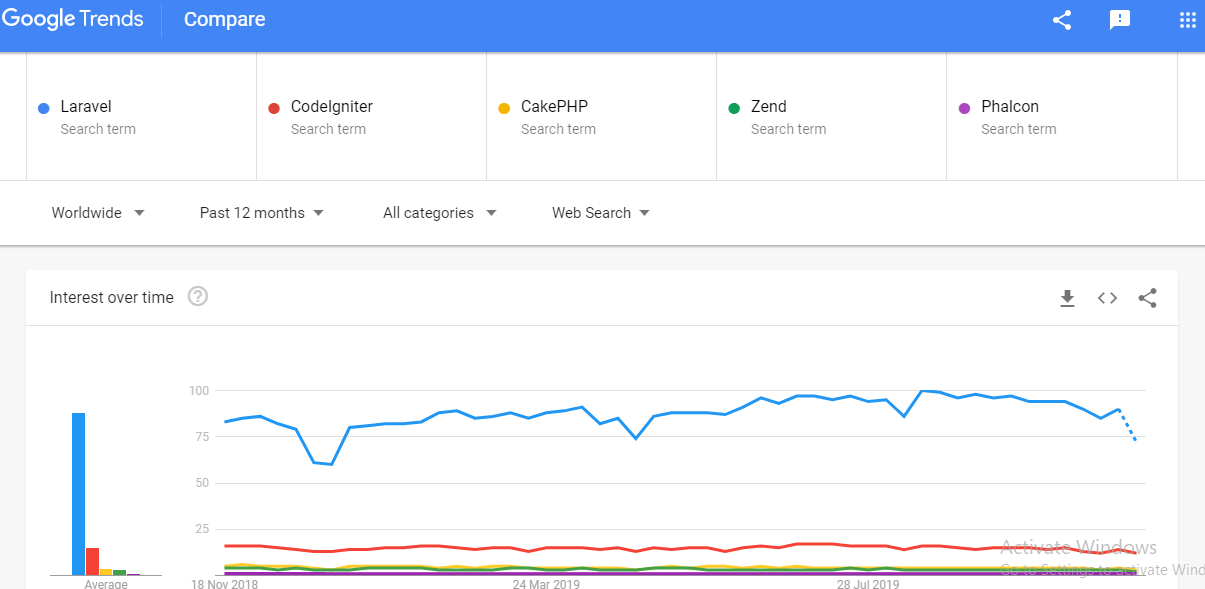This screenshot has height=589, width=1205.
Task: Share the comparison via the top share icon
Action: tap(1061, 19)
